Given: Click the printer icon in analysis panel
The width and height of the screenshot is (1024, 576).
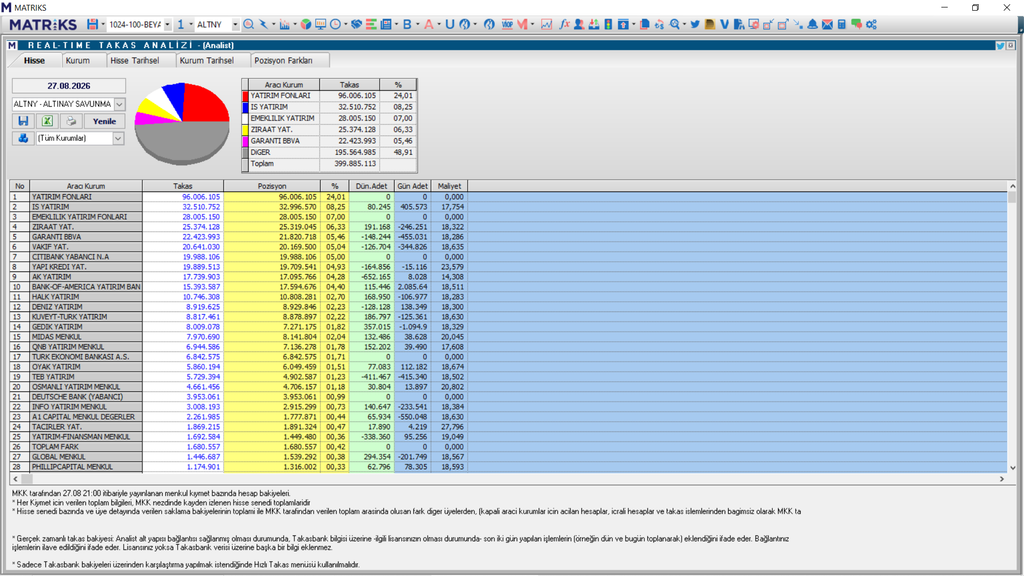Looking at the screenshot, I should (x=71, y=121).
